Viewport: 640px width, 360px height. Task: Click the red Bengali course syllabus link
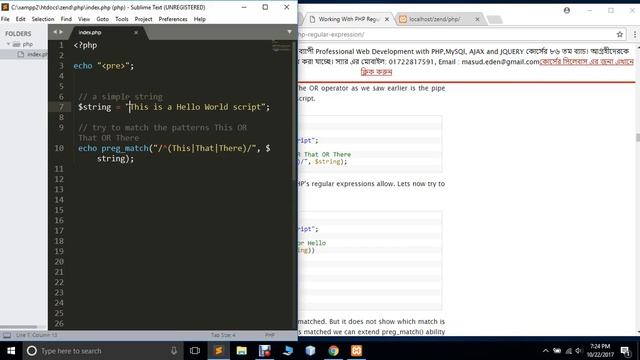tap(587, 62)
